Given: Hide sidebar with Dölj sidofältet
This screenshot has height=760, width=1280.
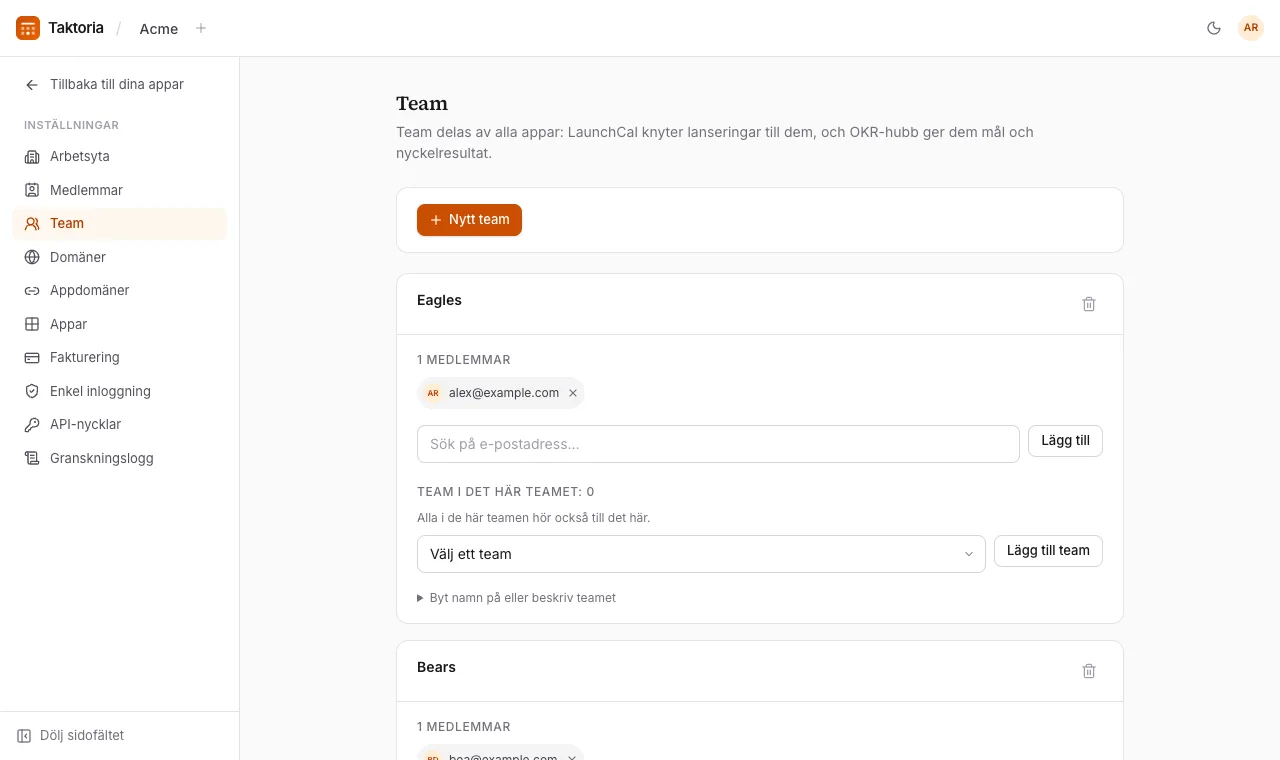Looking at the screenshot, I should pyautogui.click(x=70, y=735).
